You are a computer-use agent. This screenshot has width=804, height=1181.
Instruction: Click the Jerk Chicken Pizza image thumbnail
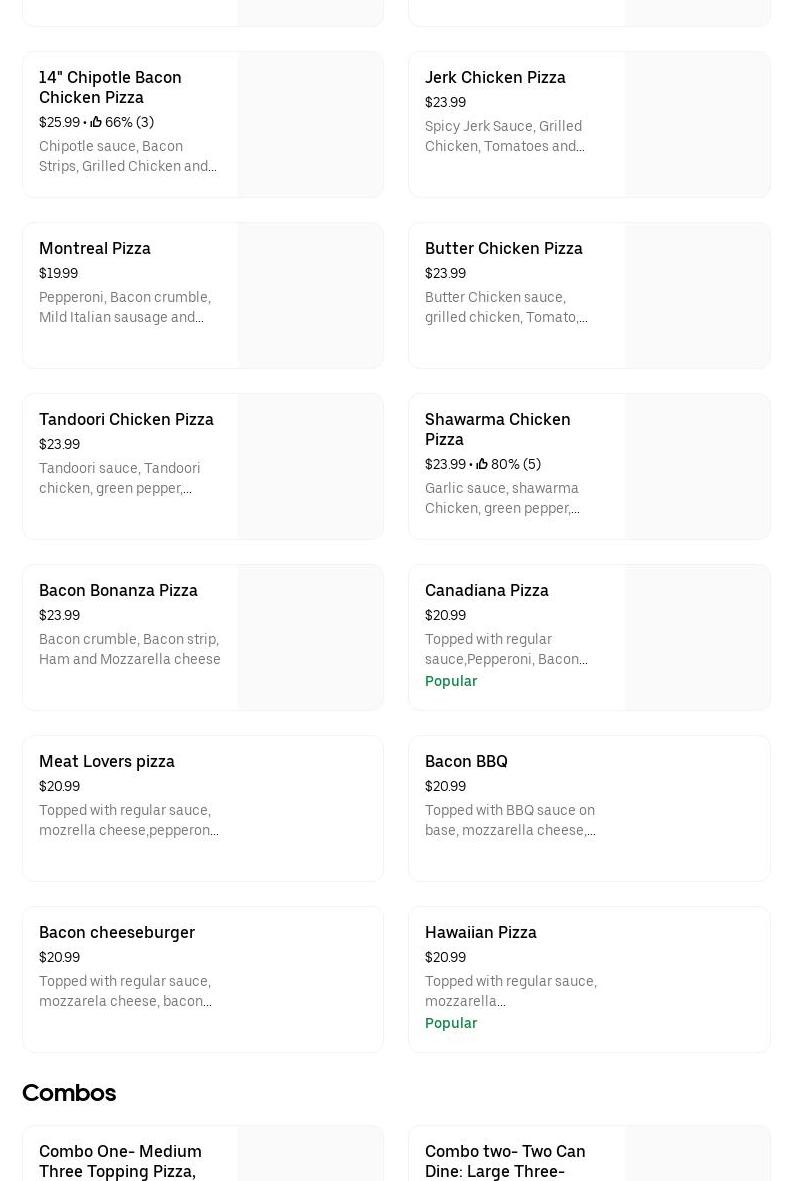tap(697, 125)
